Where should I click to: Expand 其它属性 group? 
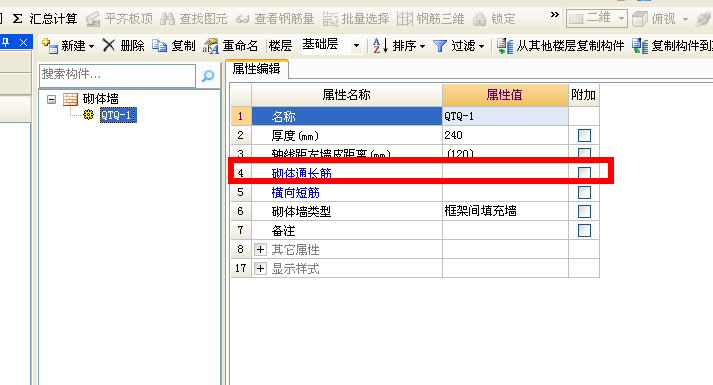[260, 250]
